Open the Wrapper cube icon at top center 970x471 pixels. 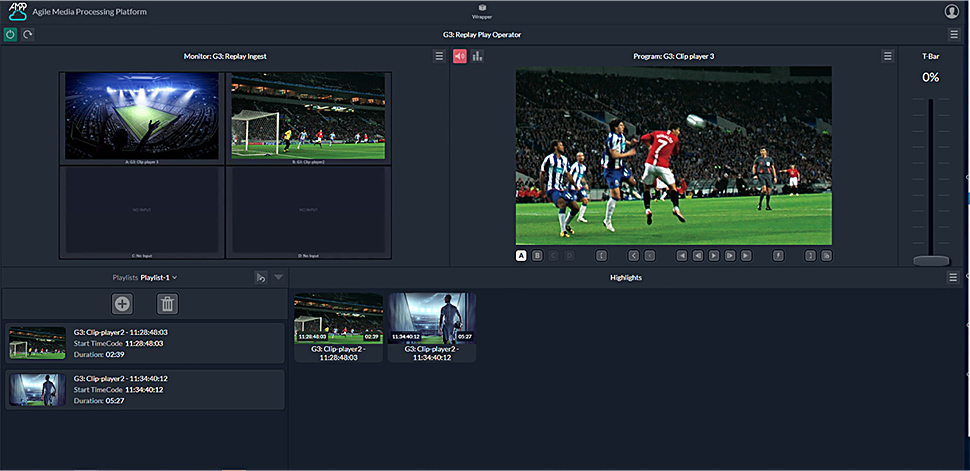point(482,7)
